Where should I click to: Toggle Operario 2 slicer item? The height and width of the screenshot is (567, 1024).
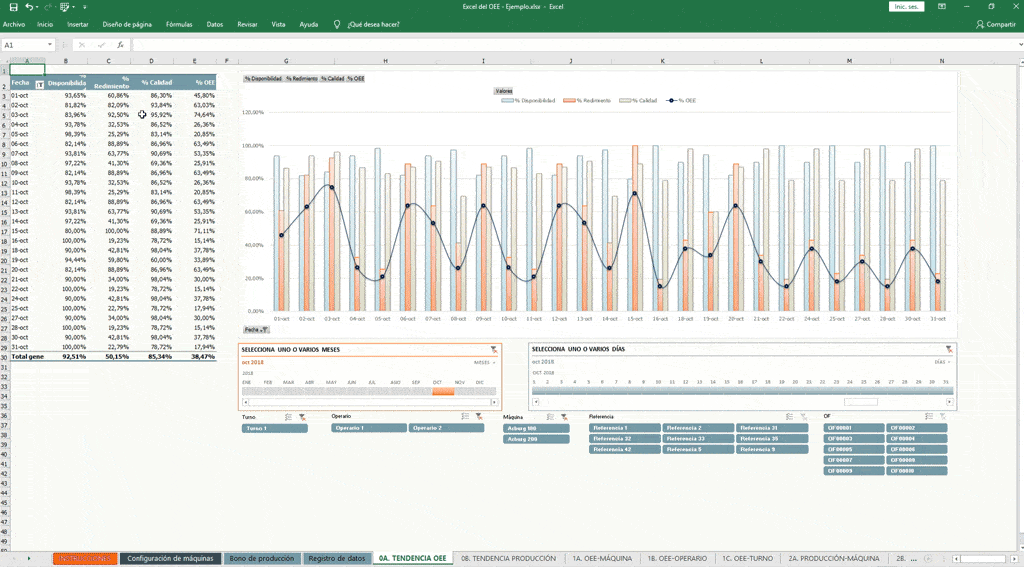tap(447, 428)
